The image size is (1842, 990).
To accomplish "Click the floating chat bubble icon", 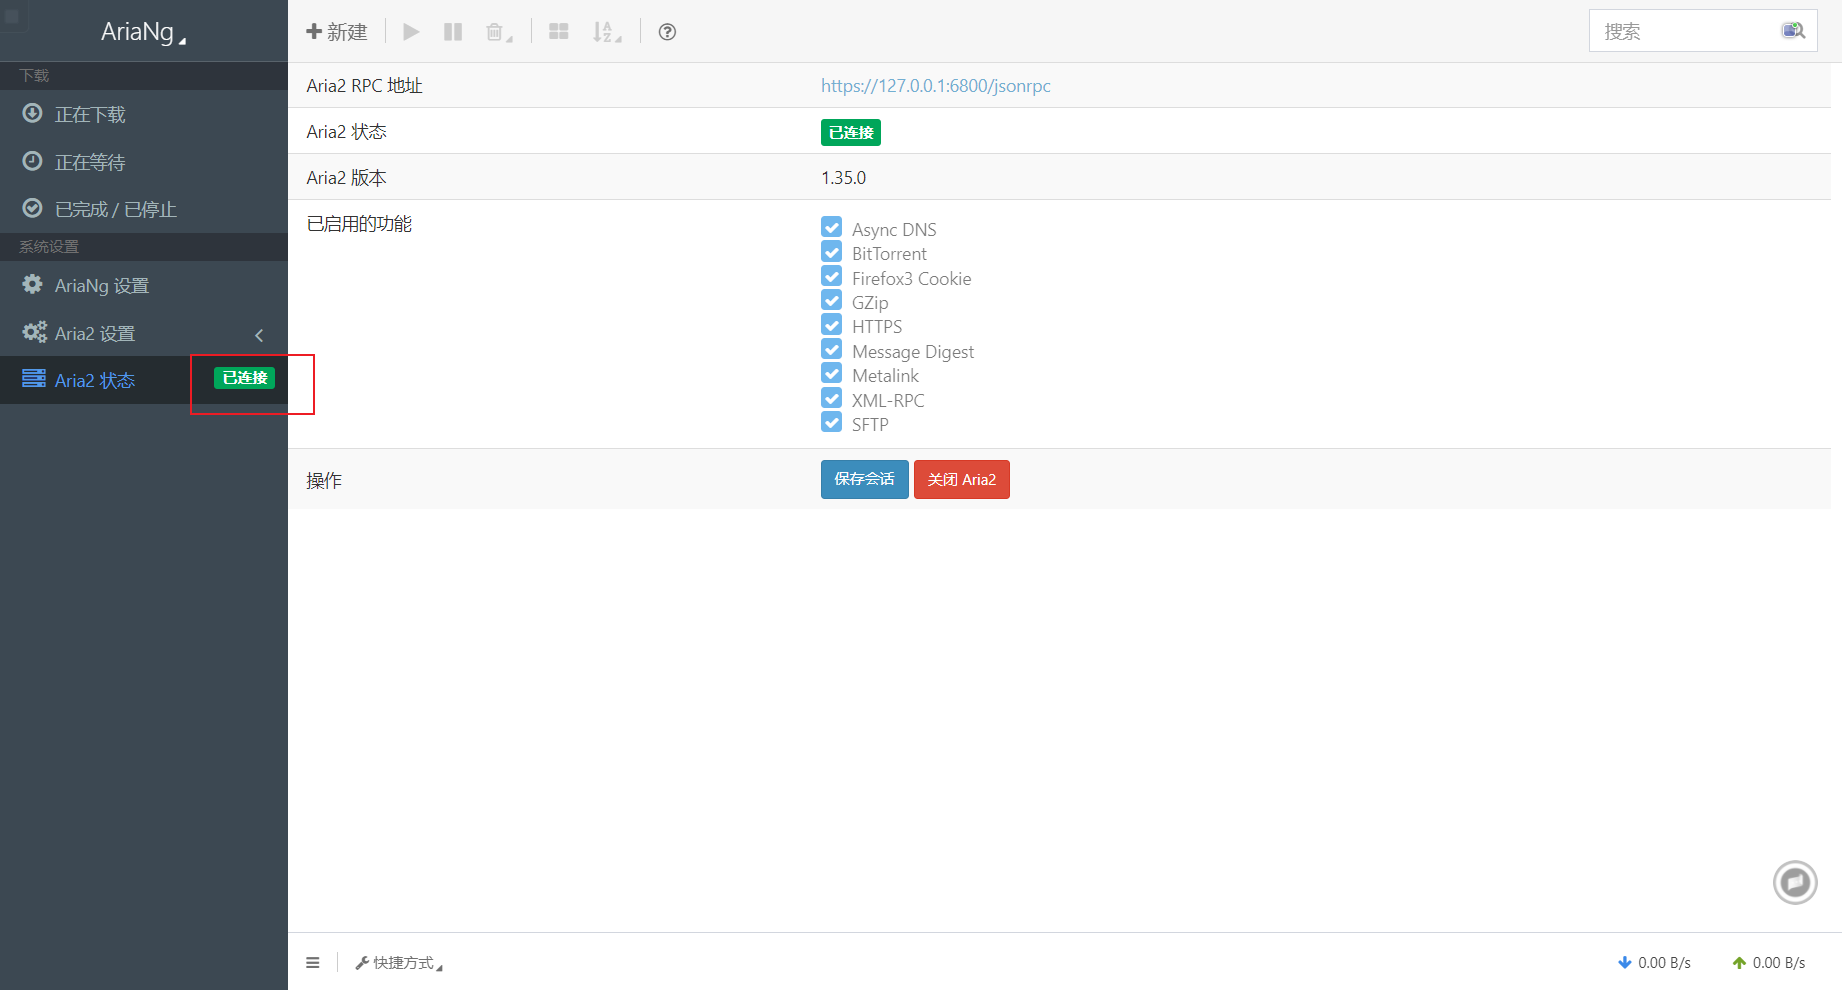I will 1794,882.
